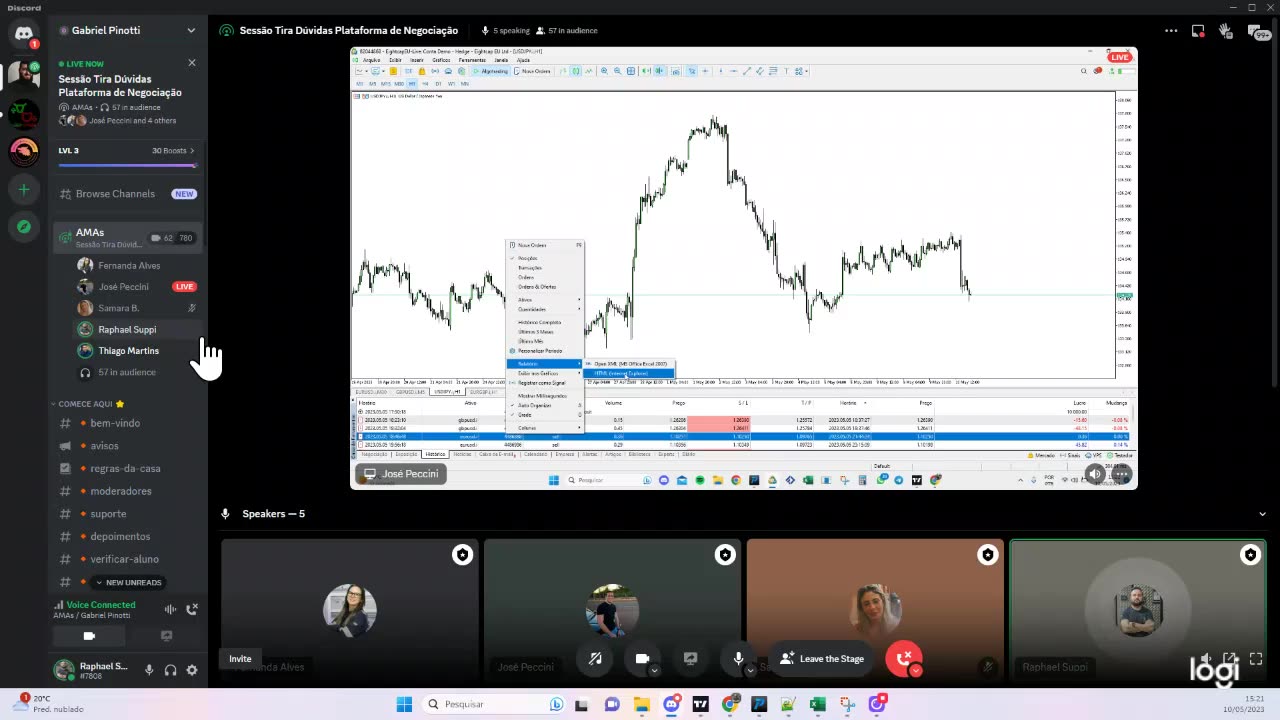The image size is (1280, 720).
Task: Click the share screen button in the stage controls
Action: [690, 659]
